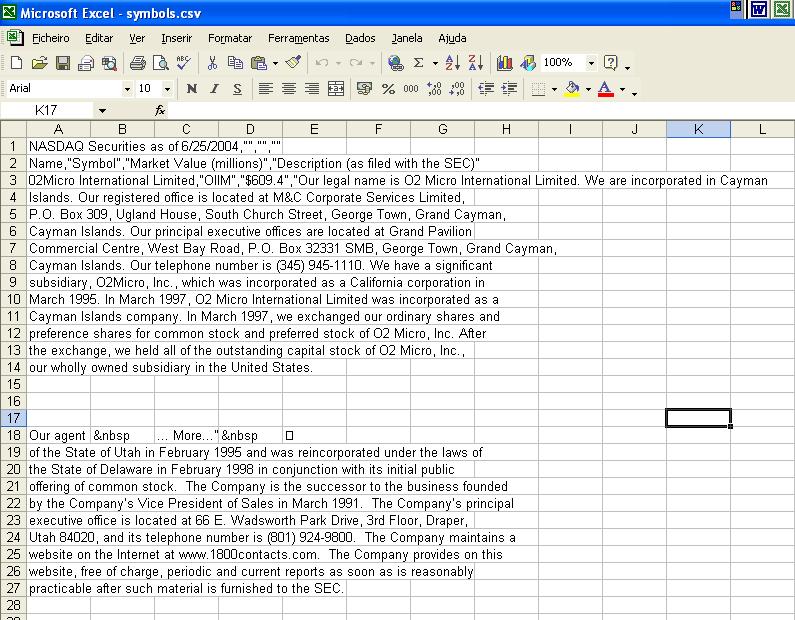Apply Currency style icon
795x620 pixels.
click(x=364, y=89)
